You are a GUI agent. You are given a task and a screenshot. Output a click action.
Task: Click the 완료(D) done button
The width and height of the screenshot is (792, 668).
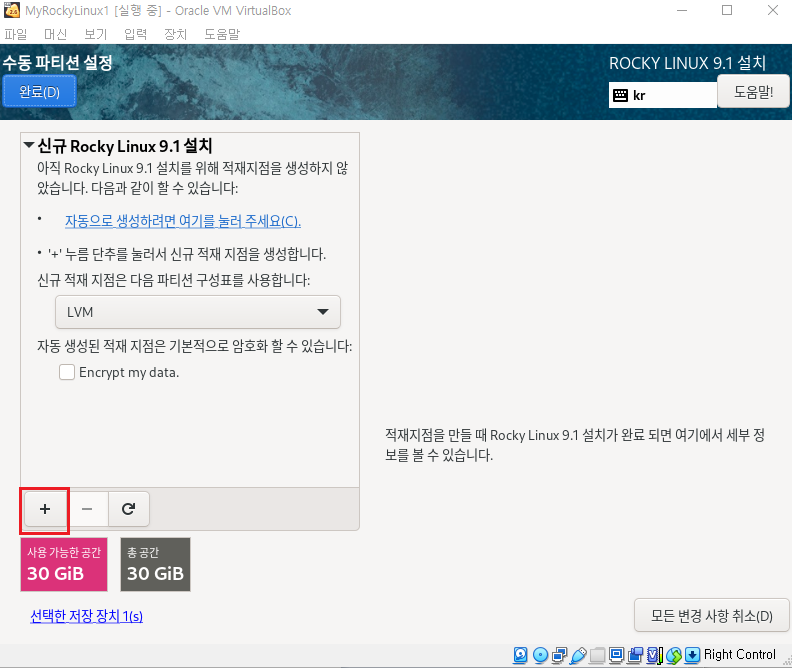coord(39,91)
